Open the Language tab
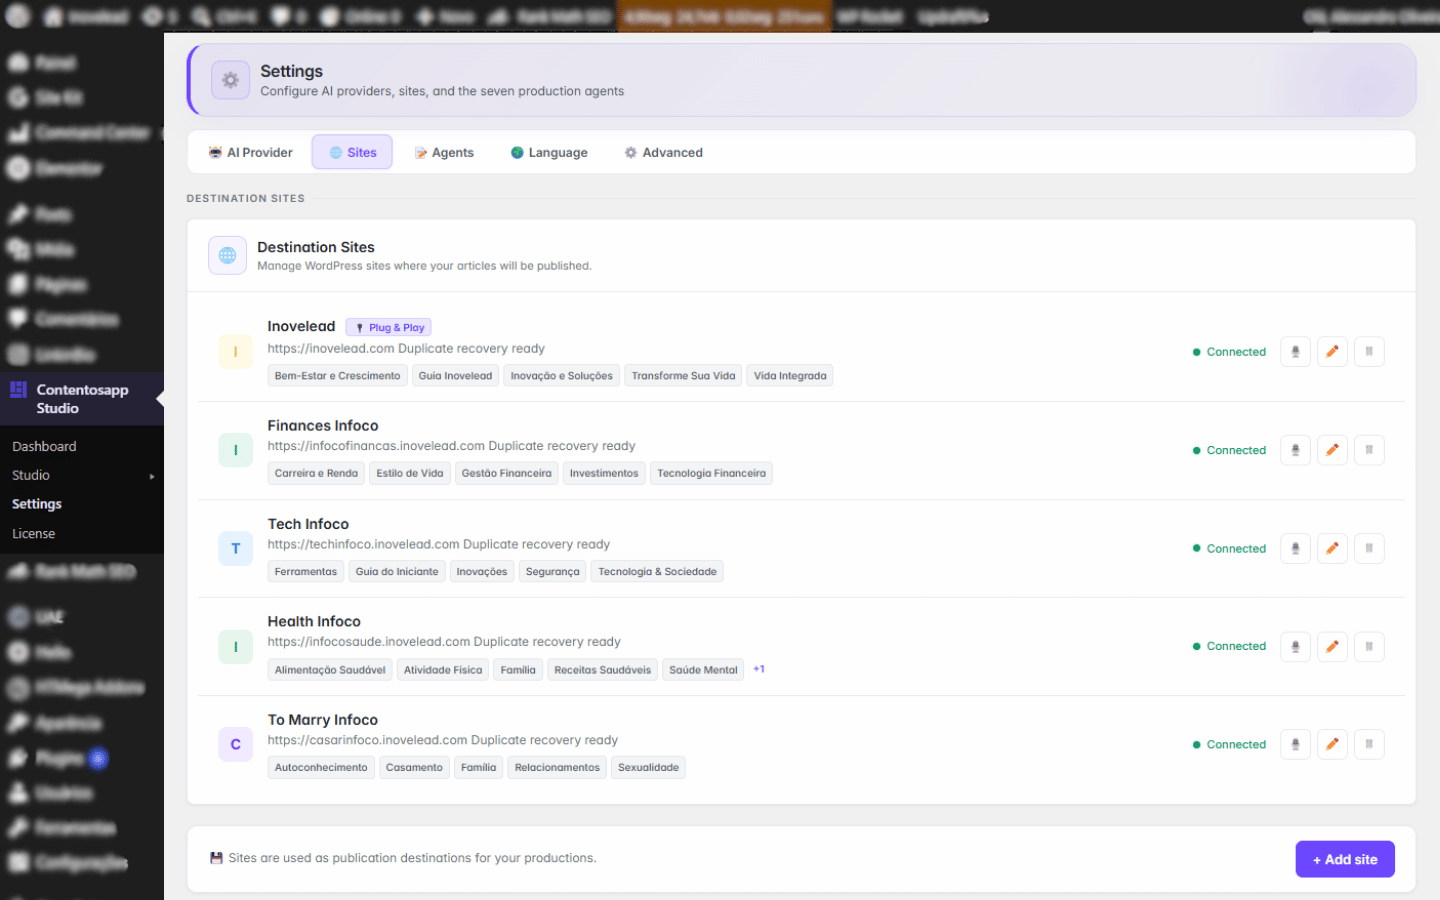 549,152
